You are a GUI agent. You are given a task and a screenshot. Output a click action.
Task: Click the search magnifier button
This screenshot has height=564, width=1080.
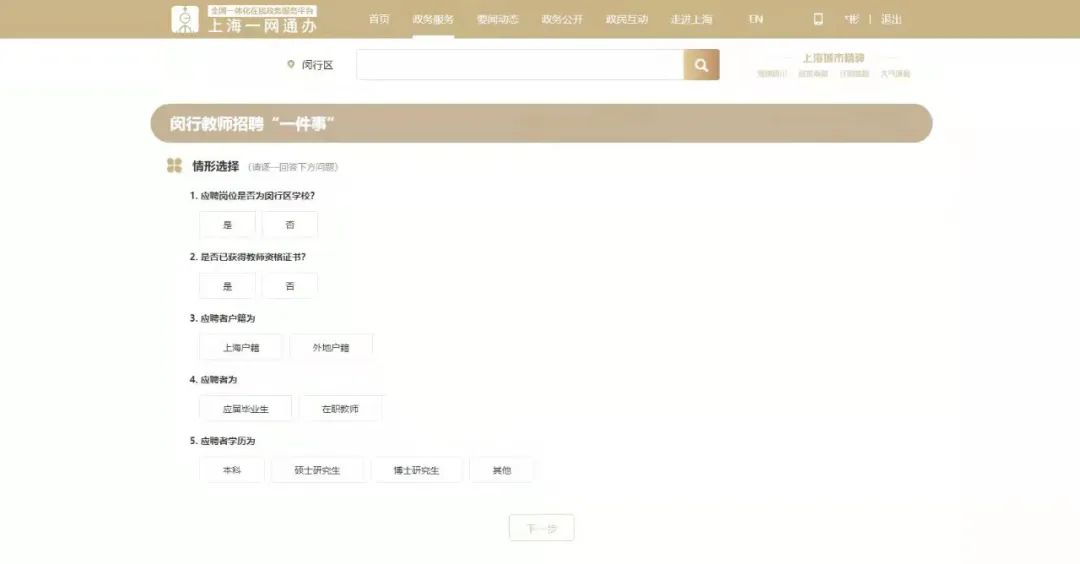click(x=701, y=65)
